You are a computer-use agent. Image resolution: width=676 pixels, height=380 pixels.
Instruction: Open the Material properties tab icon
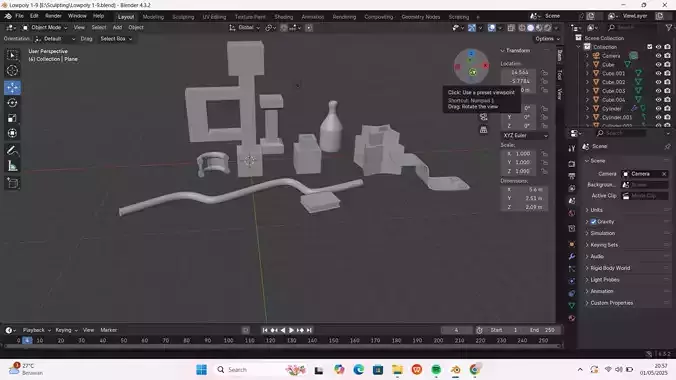coord(572,318)
